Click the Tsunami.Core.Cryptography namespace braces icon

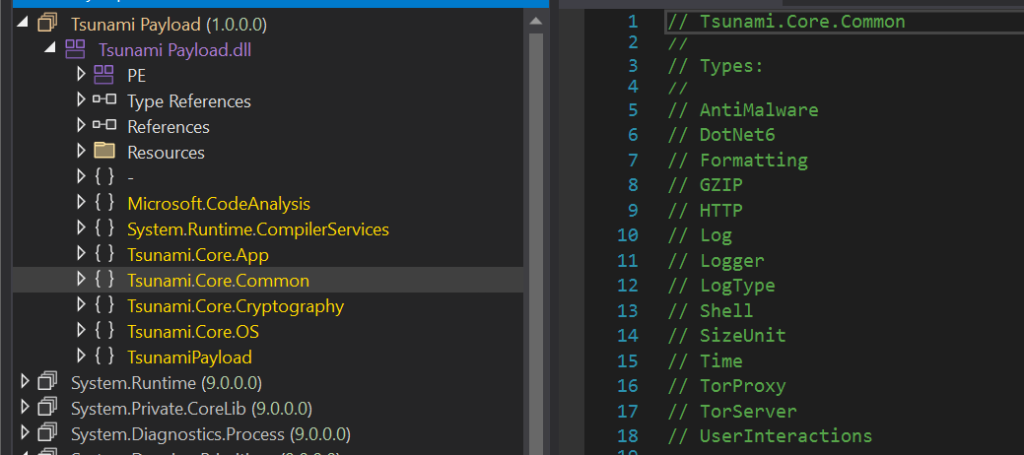pyautogui.click(x=103, y=306)
